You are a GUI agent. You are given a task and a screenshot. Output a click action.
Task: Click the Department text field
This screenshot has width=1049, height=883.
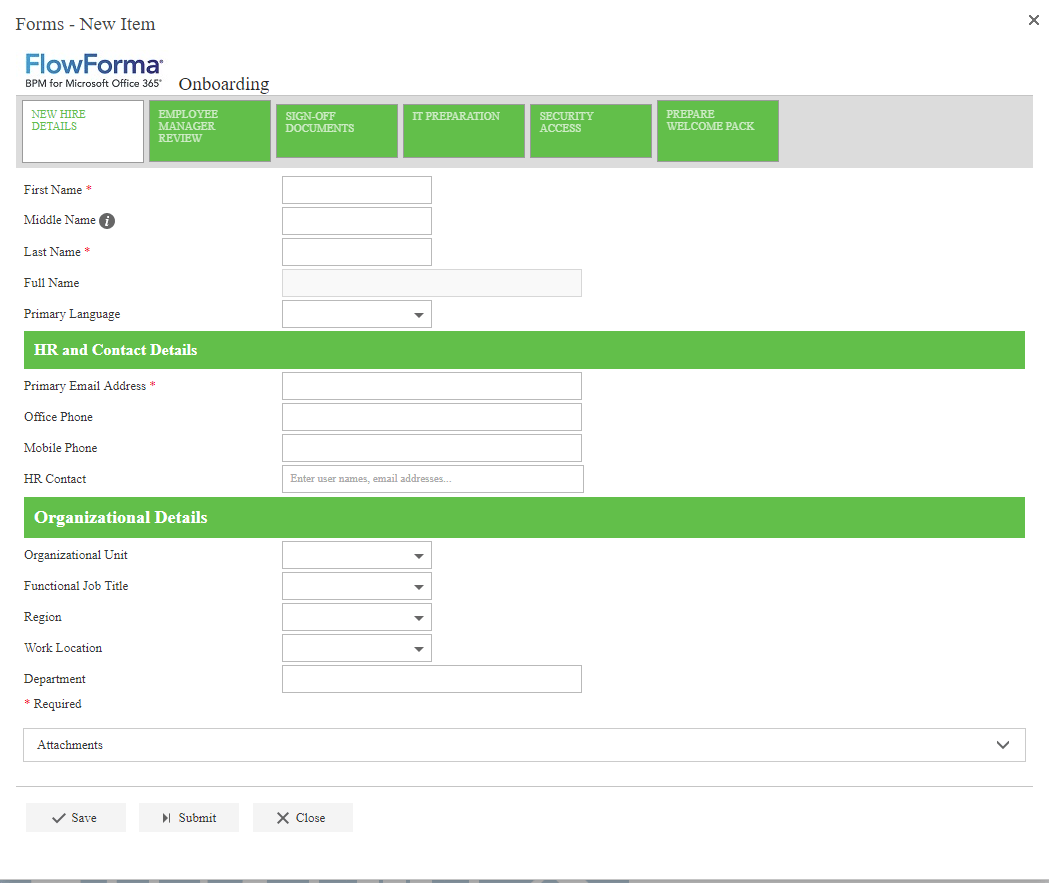(x=432, y=679)
